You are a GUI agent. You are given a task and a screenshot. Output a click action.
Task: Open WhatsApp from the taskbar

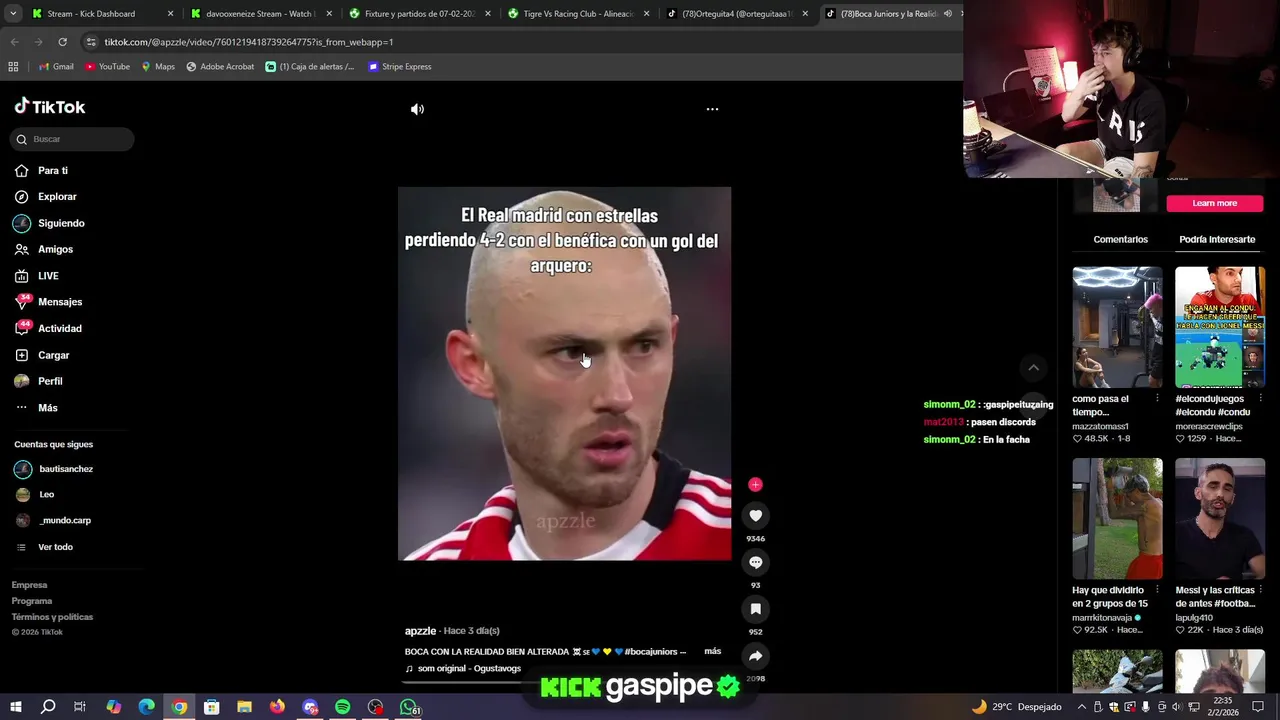pyautogui.click(x=410, y=707)
